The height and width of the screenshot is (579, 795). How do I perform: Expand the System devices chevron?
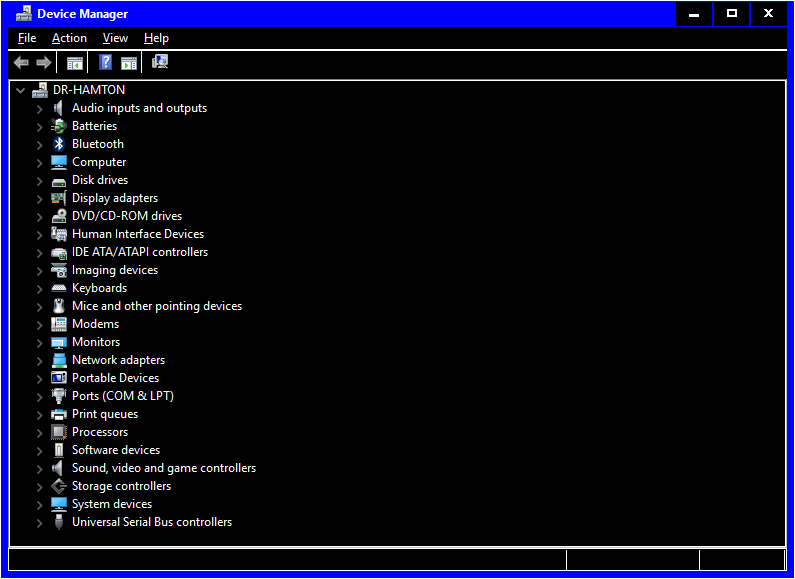coord(40,505)
